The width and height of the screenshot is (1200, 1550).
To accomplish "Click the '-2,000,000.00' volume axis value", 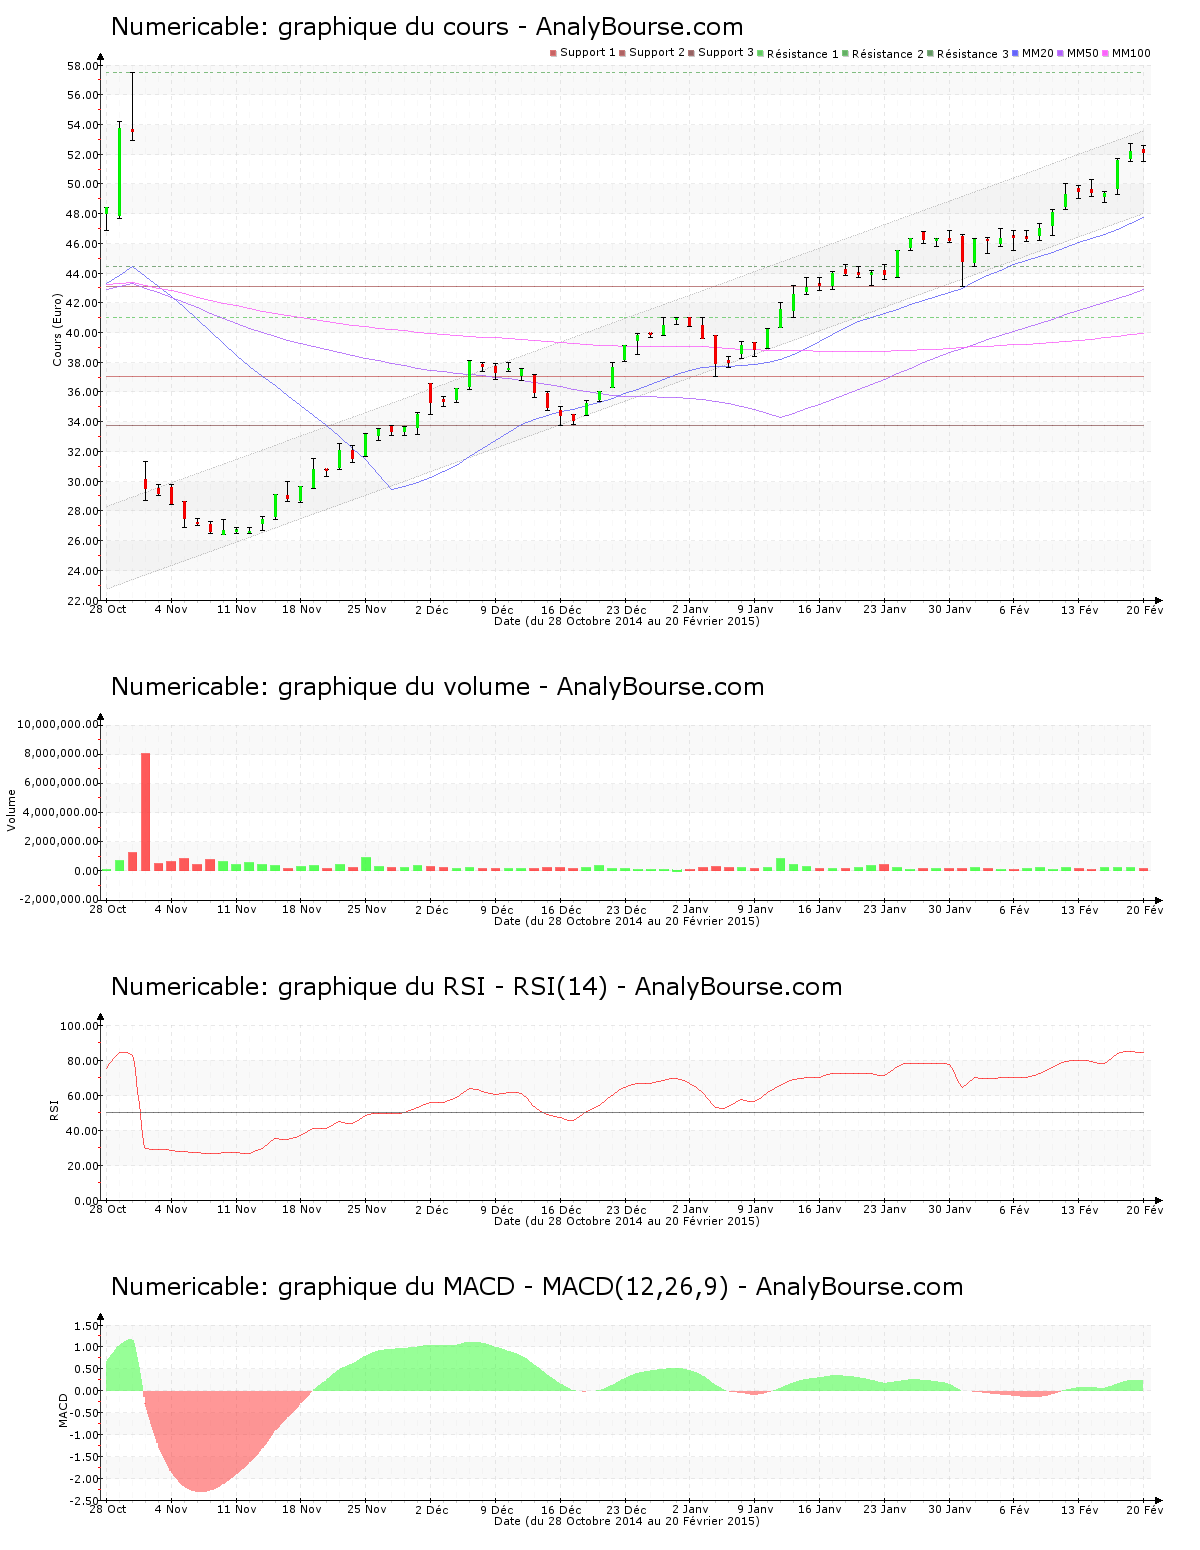I will [x=59, y=899].
